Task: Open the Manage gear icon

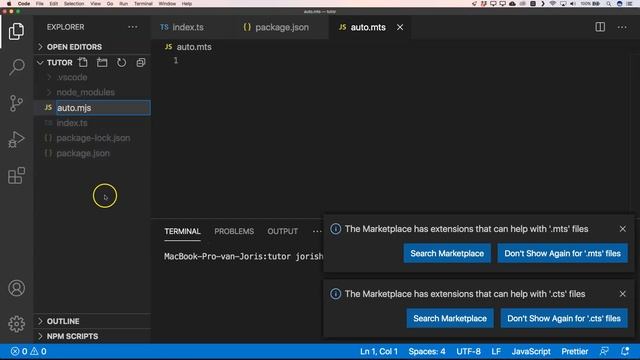Action: [16, 324]
